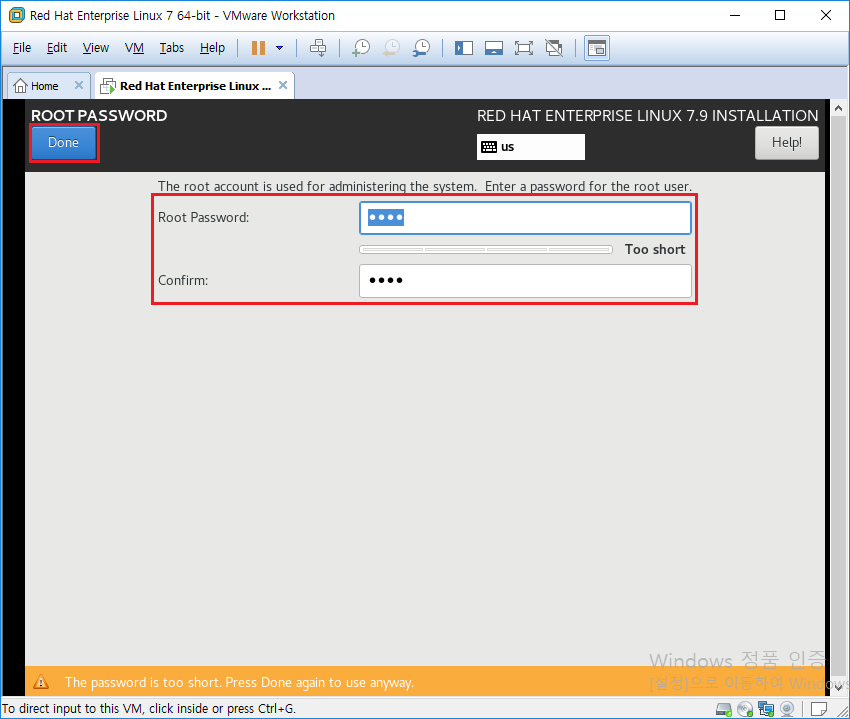850x719 pixels.
Task: Focus the Root Password field
Action: (x=525, y=218)
